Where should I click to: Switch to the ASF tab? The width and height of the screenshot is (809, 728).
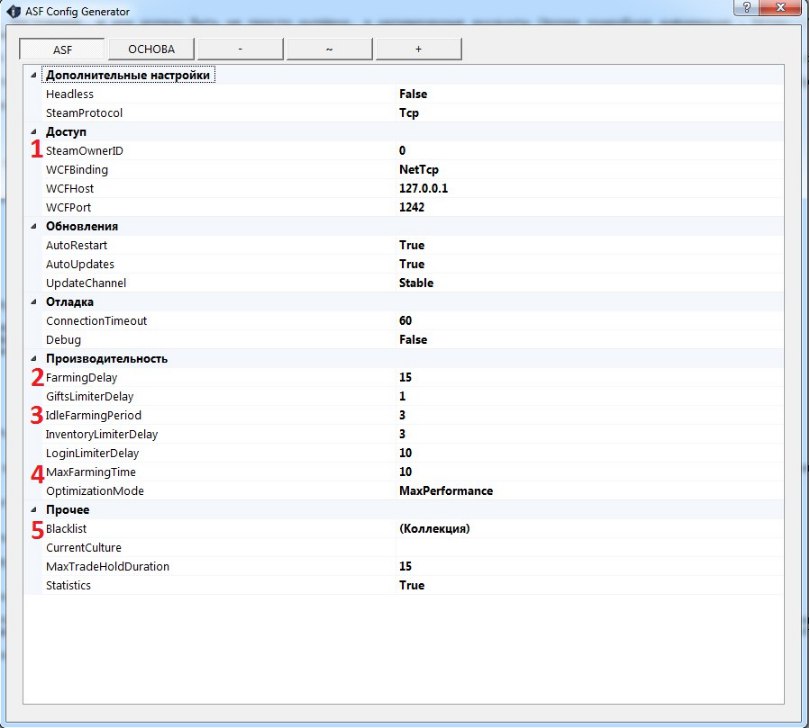click(x=62, y=50)
